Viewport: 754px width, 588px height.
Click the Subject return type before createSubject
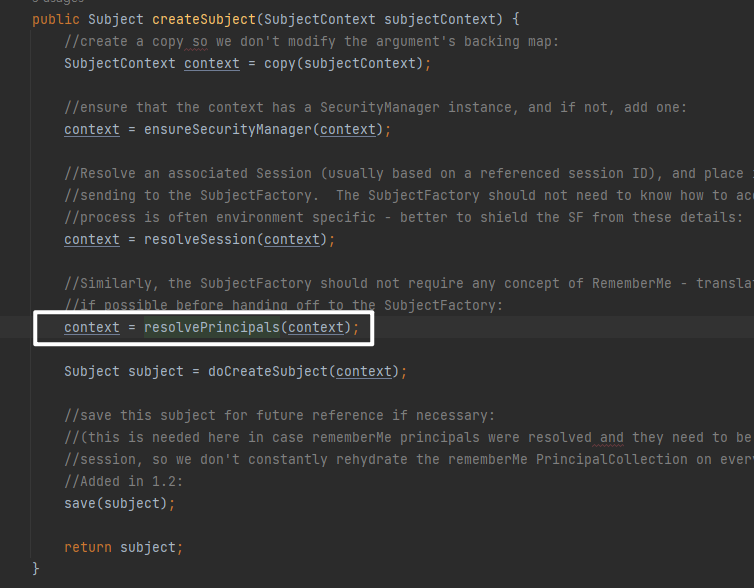116,19
